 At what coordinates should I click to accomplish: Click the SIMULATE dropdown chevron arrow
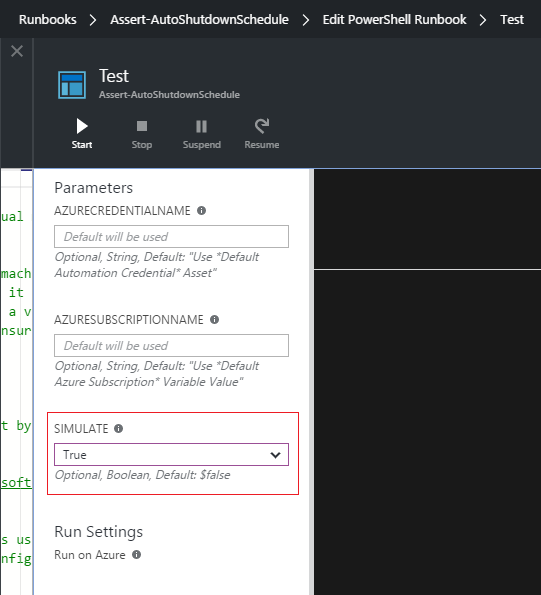click(x=275, y=455)
